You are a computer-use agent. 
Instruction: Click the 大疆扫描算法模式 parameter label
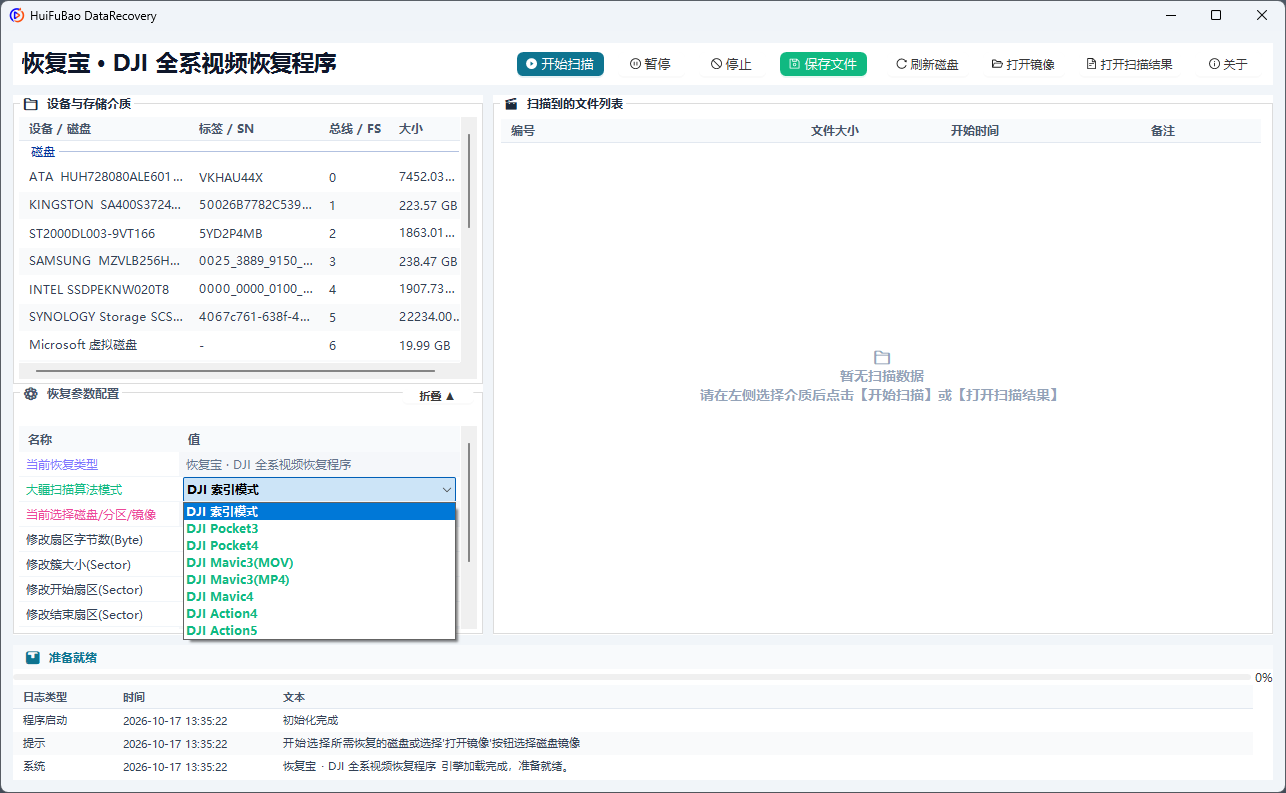tap(74, 490)
